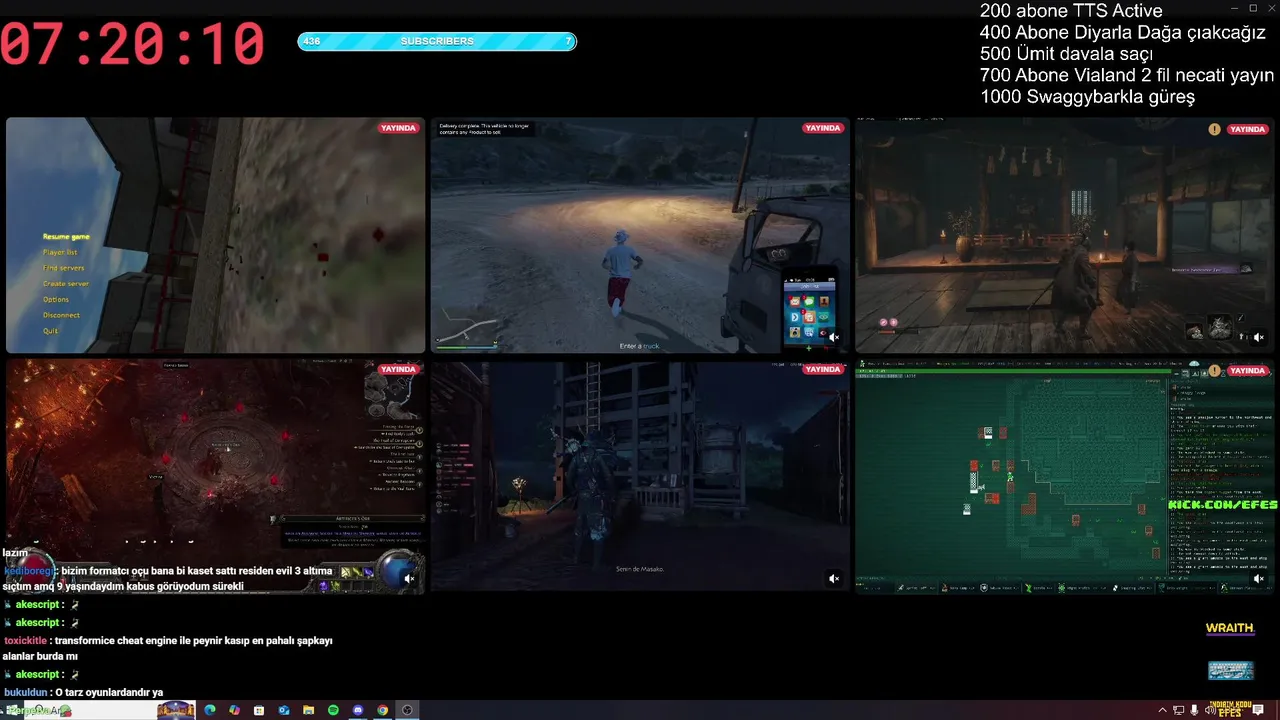Open Discord from the taskbar
This screenshot has height=720, width=1280.
358,710
